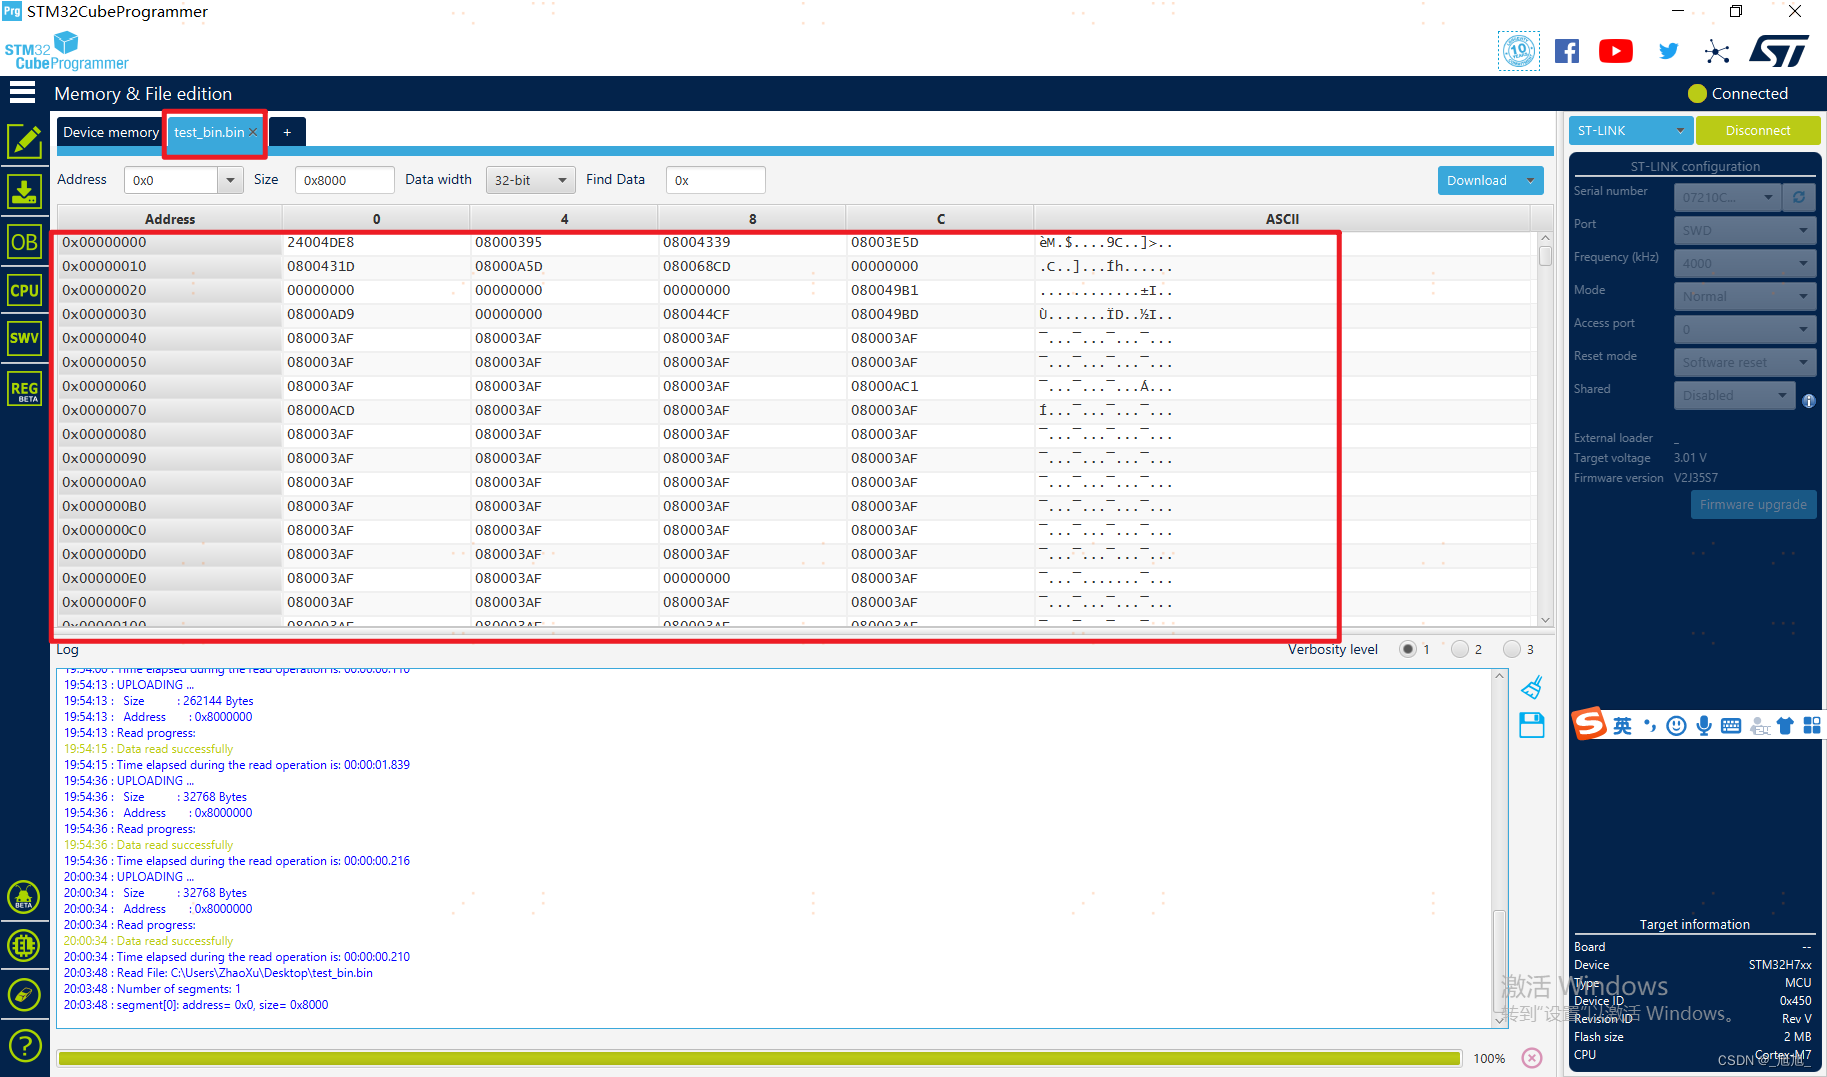Open Memory & File edition pencil icon
Image resolution: width=1827 pixels, height=1077 pixels.
pos(25,141)
